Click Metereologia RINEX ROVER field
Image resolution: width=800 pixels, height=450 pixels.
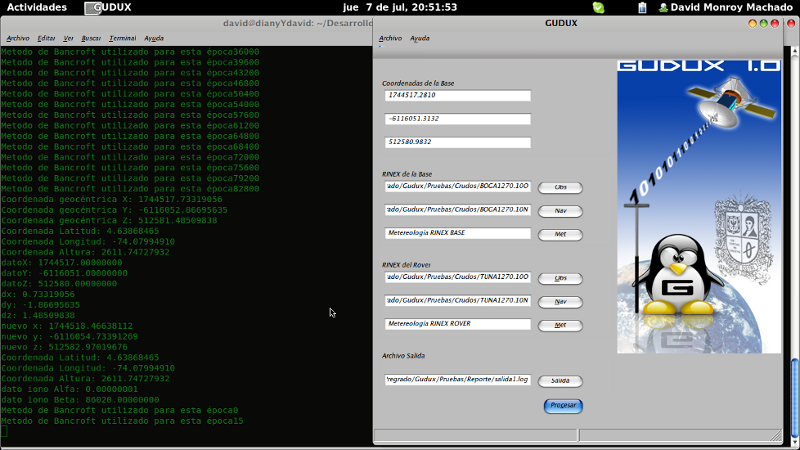coord(458,324)
